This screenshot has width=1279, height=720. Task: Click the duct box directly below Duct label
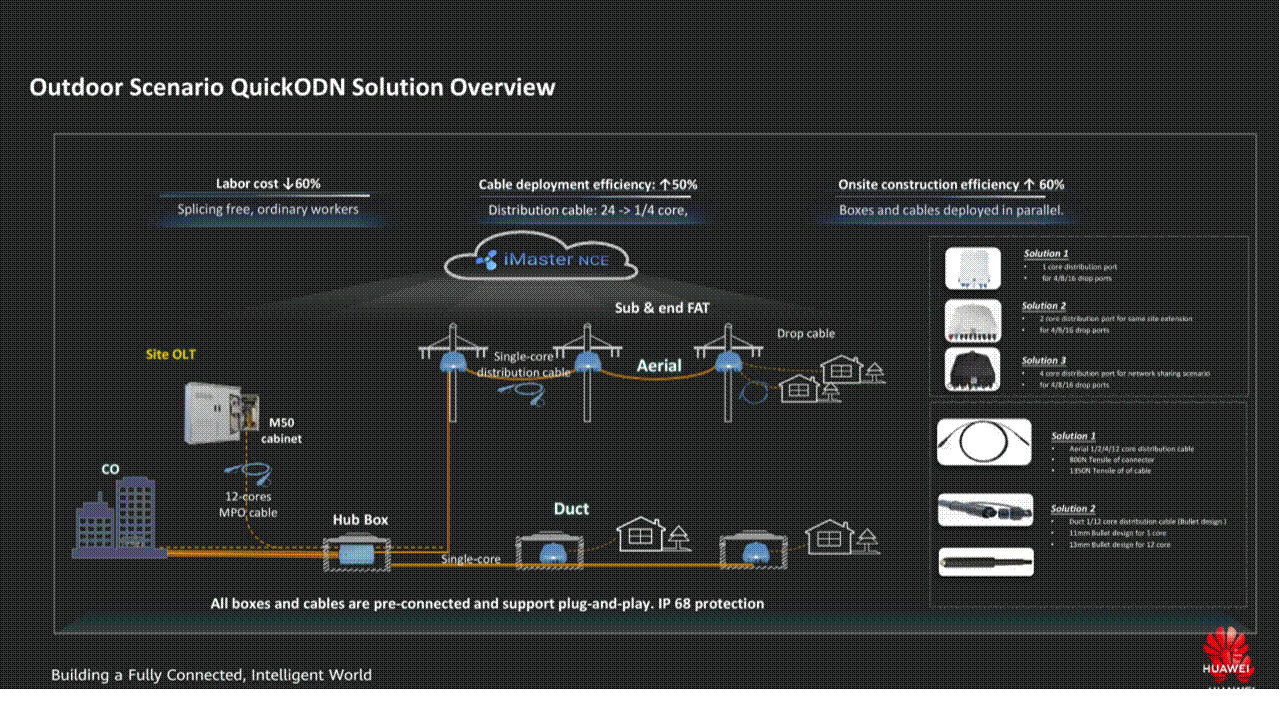pyautogui.click(x=549, y=551)
